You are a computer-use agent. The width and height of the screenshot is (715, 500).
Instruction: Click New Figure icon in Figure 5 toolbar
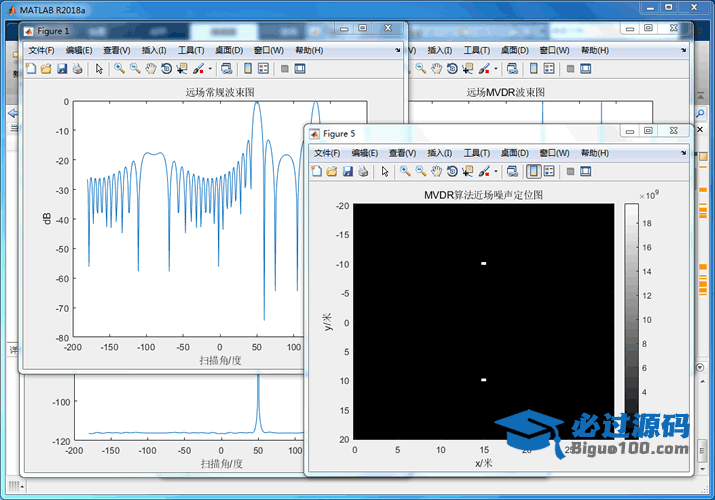(316, 171)
